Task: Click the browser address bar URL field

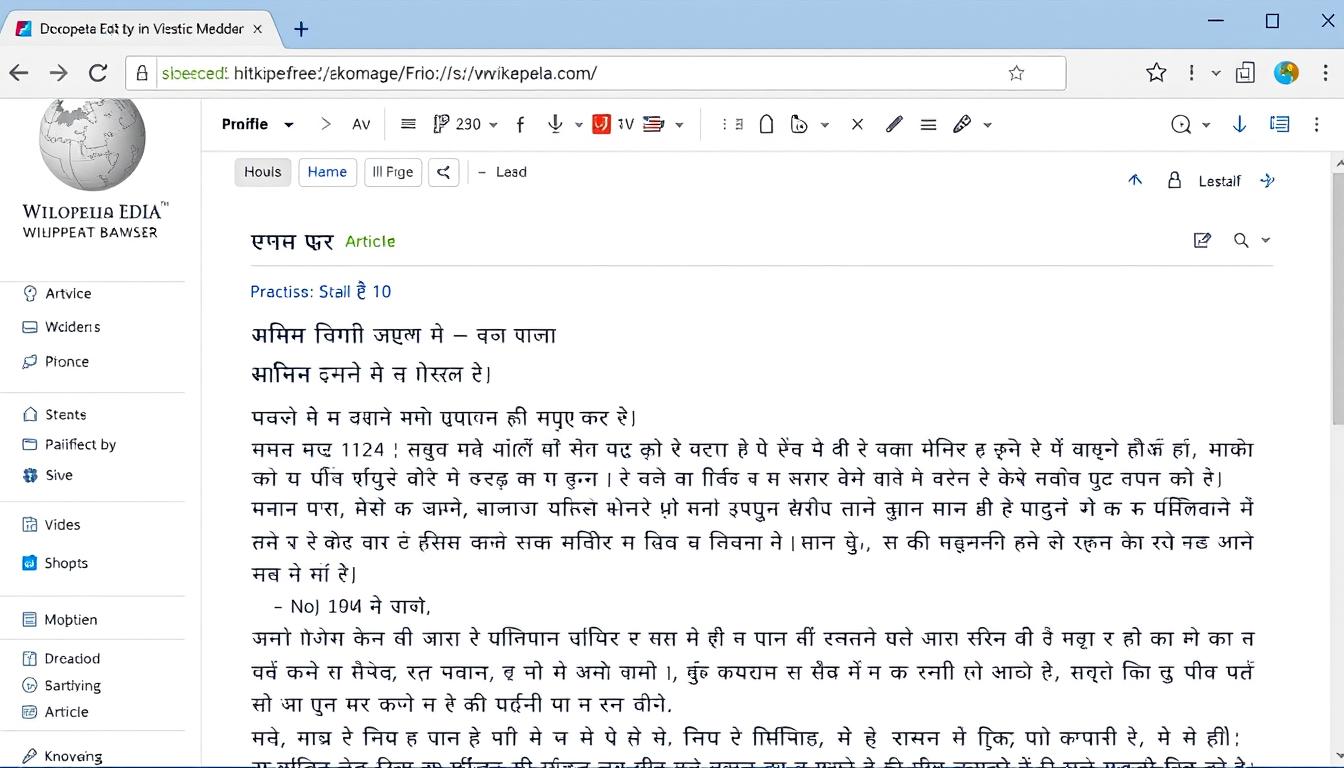Action: (x=580, y=73)
